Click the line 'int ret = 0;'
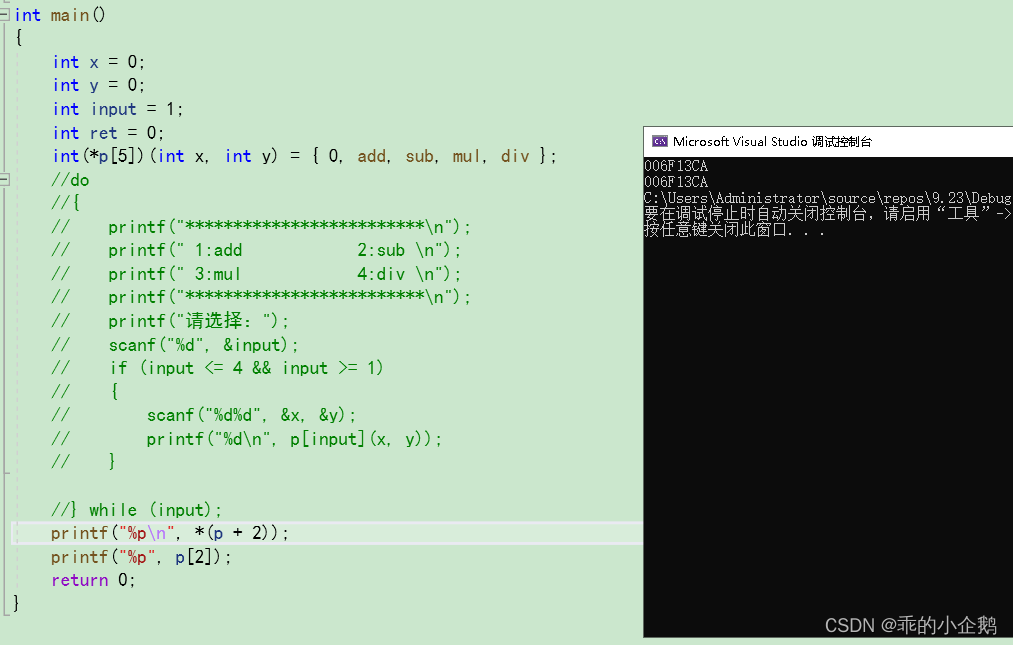 click(x=108, y=132)
